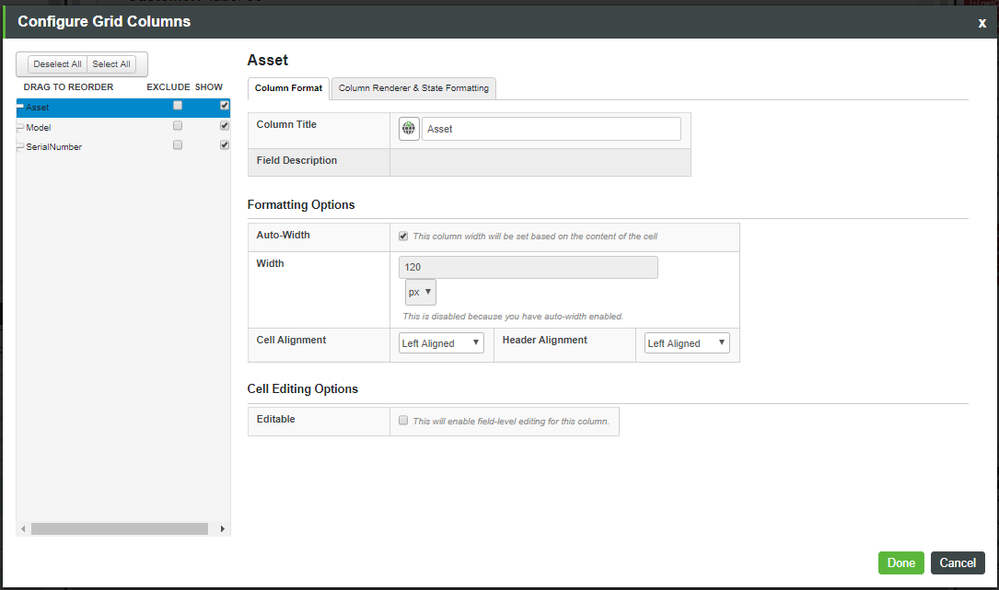The image size is (999, 590).
Task: Select the Model row in the column list
Action: 60,127
